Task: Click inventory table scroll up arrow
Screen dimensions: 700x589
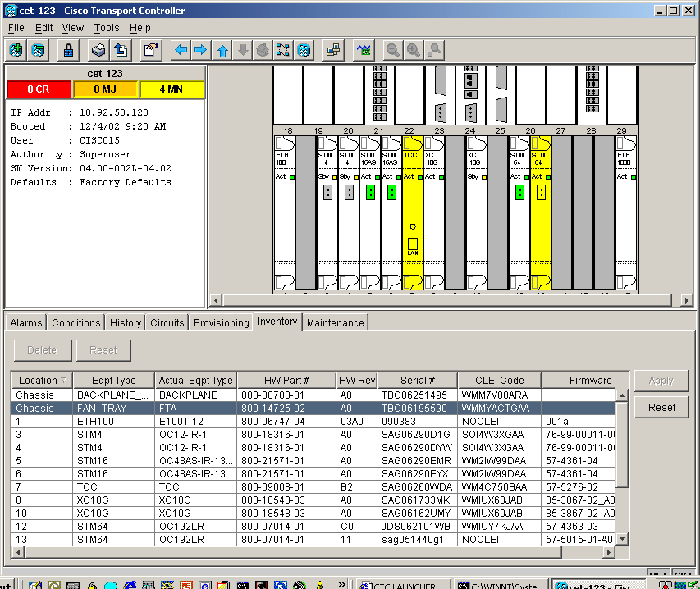Action: tap(622, 395)
